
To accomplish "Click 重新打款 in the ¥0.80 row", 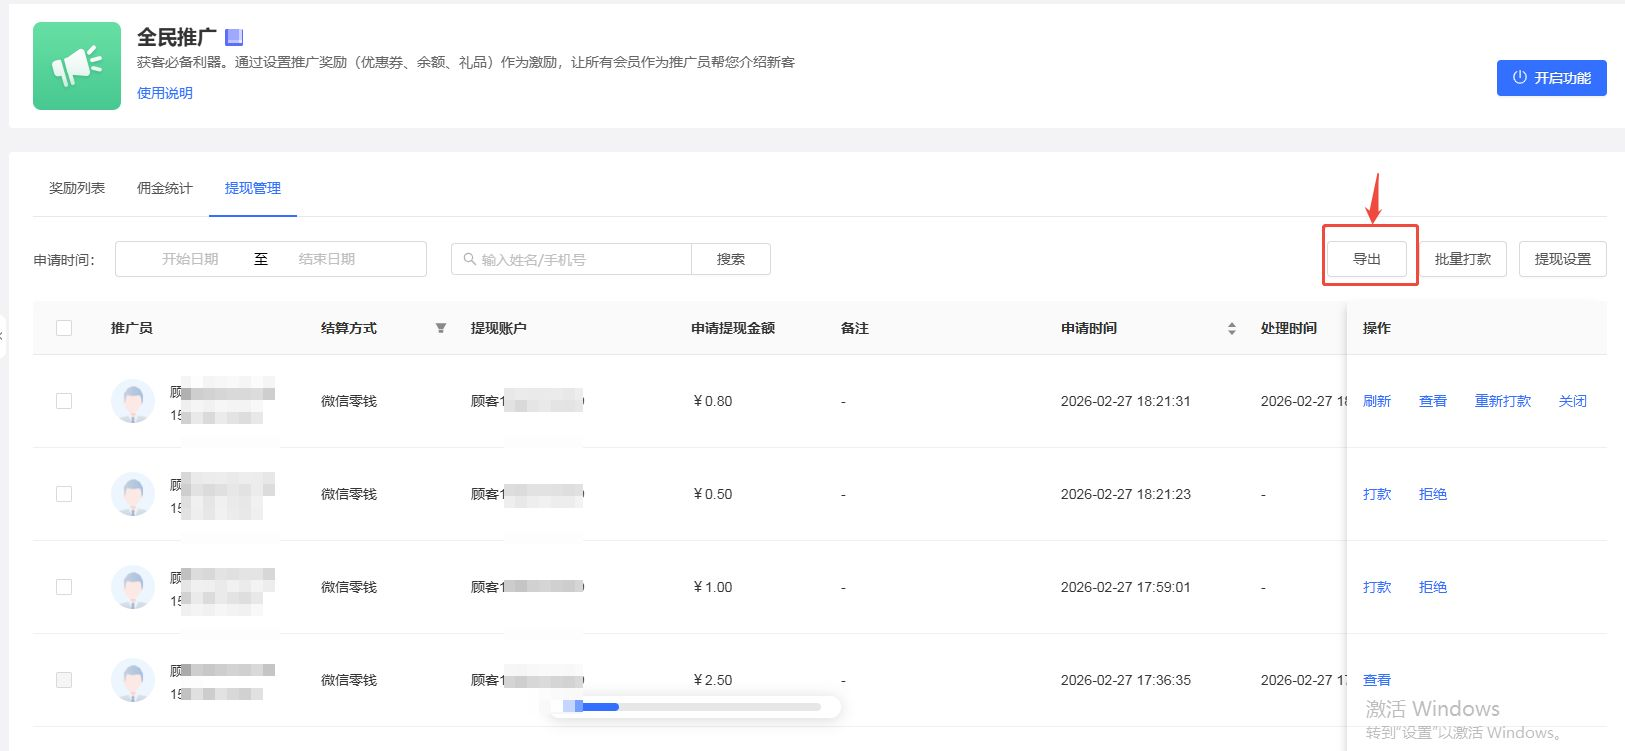I will 1503,401.
